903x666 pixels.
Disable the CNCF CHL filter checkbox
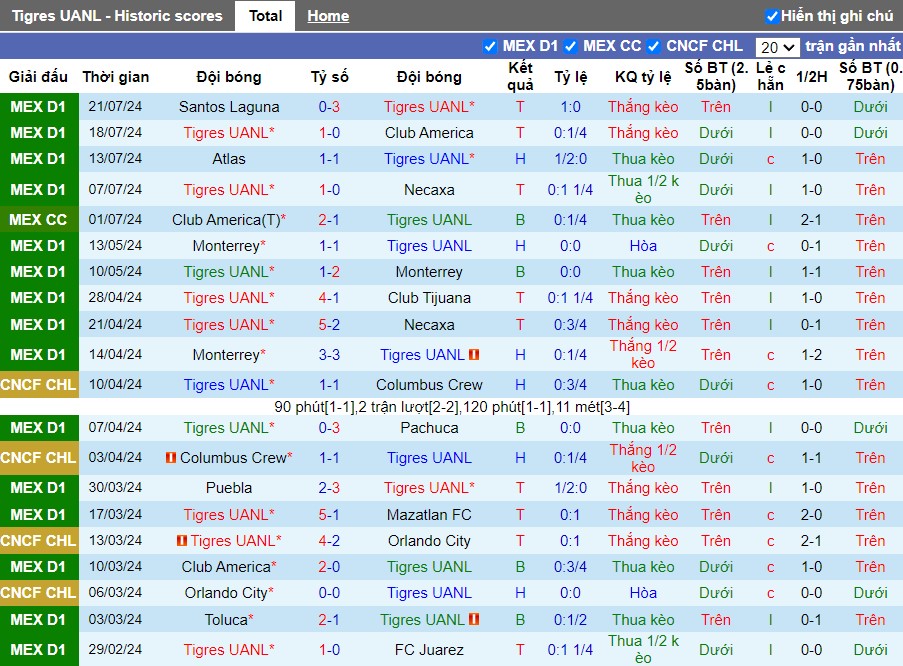pyautogui.click(x=654, y=46)
